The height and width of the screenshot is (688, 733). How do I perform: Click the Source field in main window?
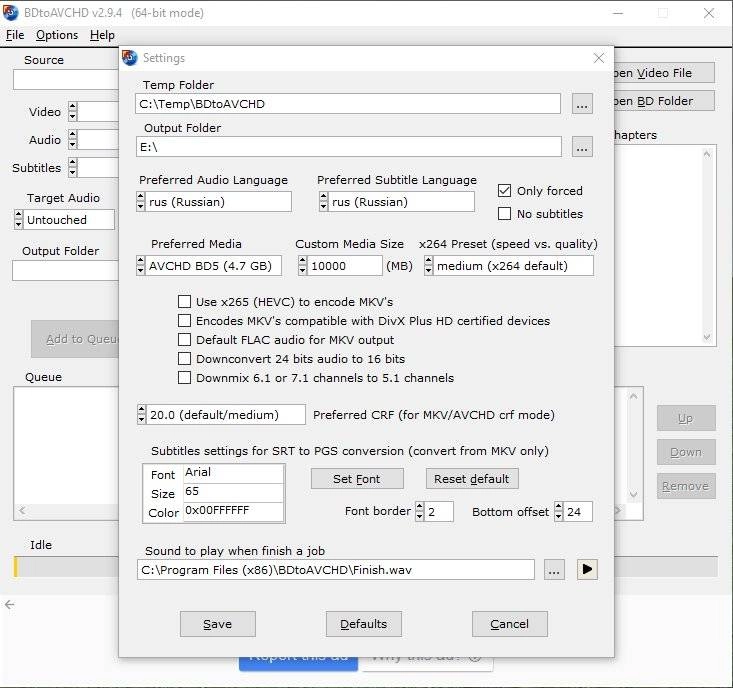[x=65, y=80]
